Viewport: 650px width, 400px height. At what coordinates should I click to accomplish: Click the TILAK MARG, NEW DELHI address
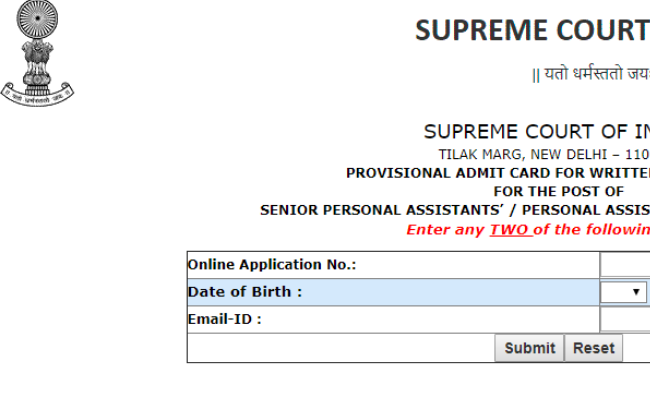click(x=544, y=154)
